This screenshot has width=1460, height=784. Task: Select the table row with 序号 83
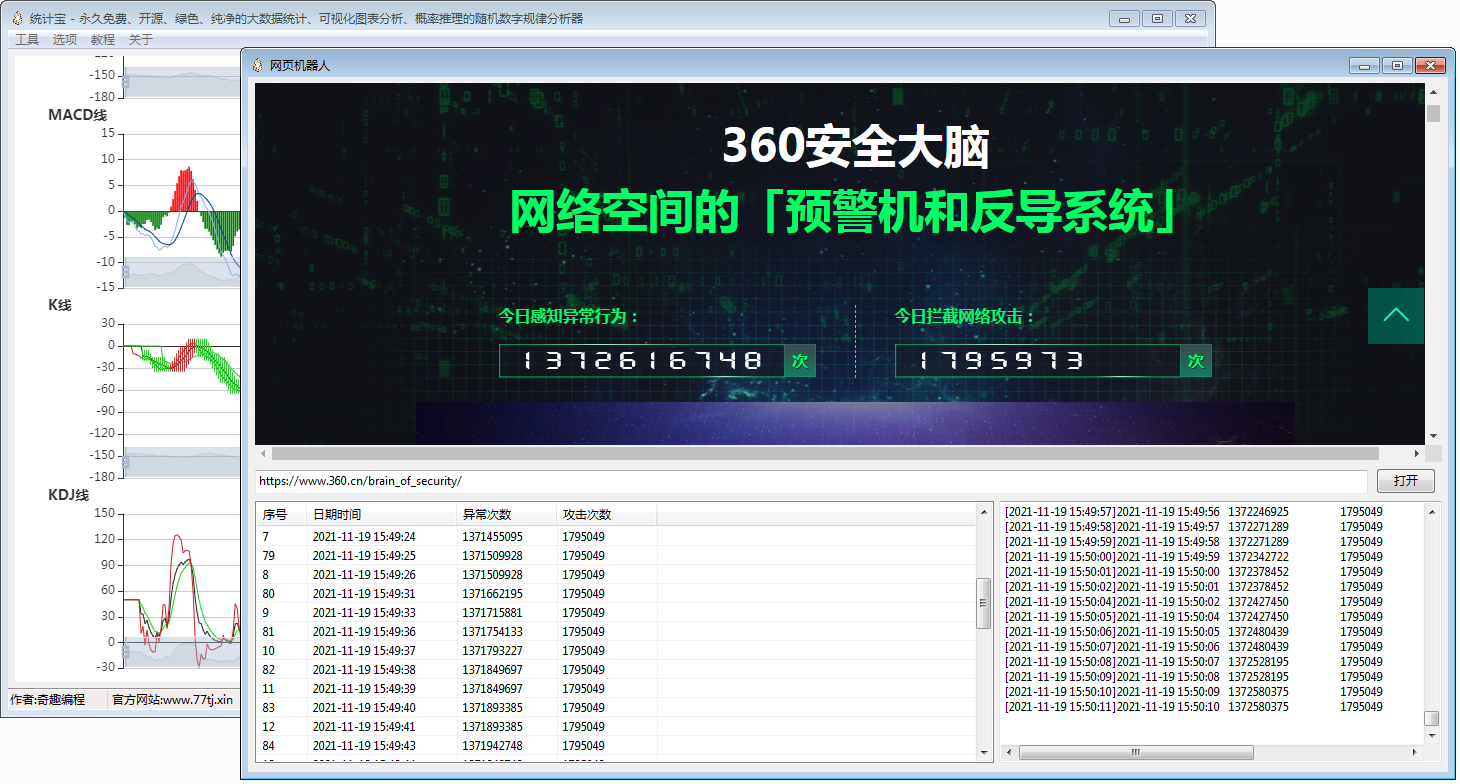click(615, 708)
